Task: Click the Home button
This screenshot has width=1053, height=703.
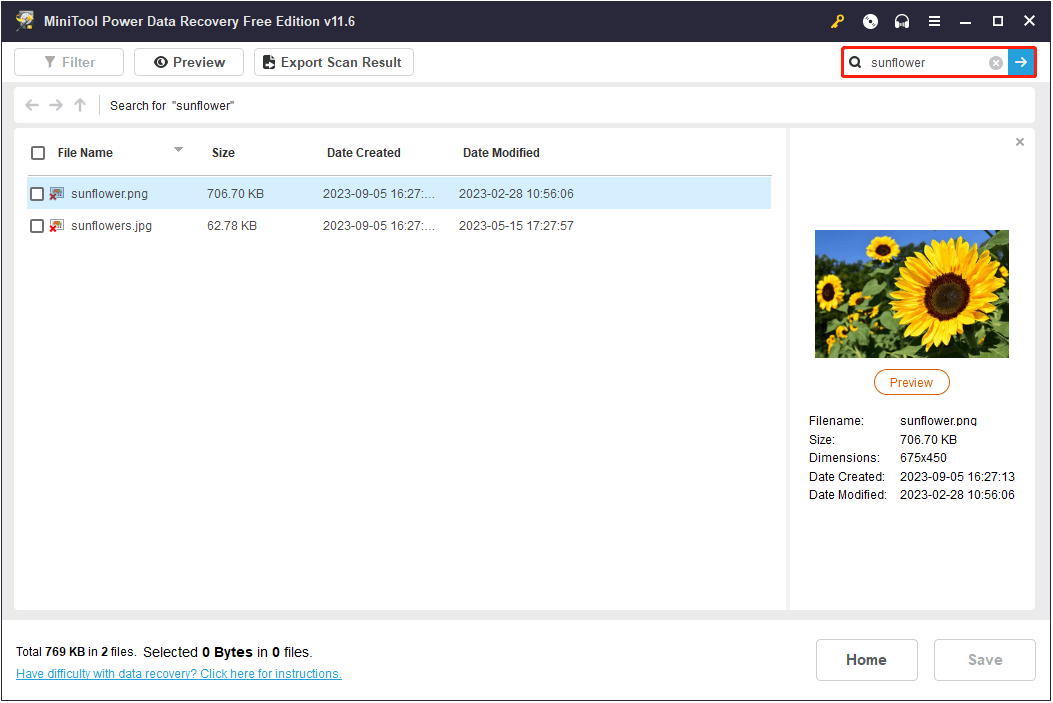Action: click(866, 659)
